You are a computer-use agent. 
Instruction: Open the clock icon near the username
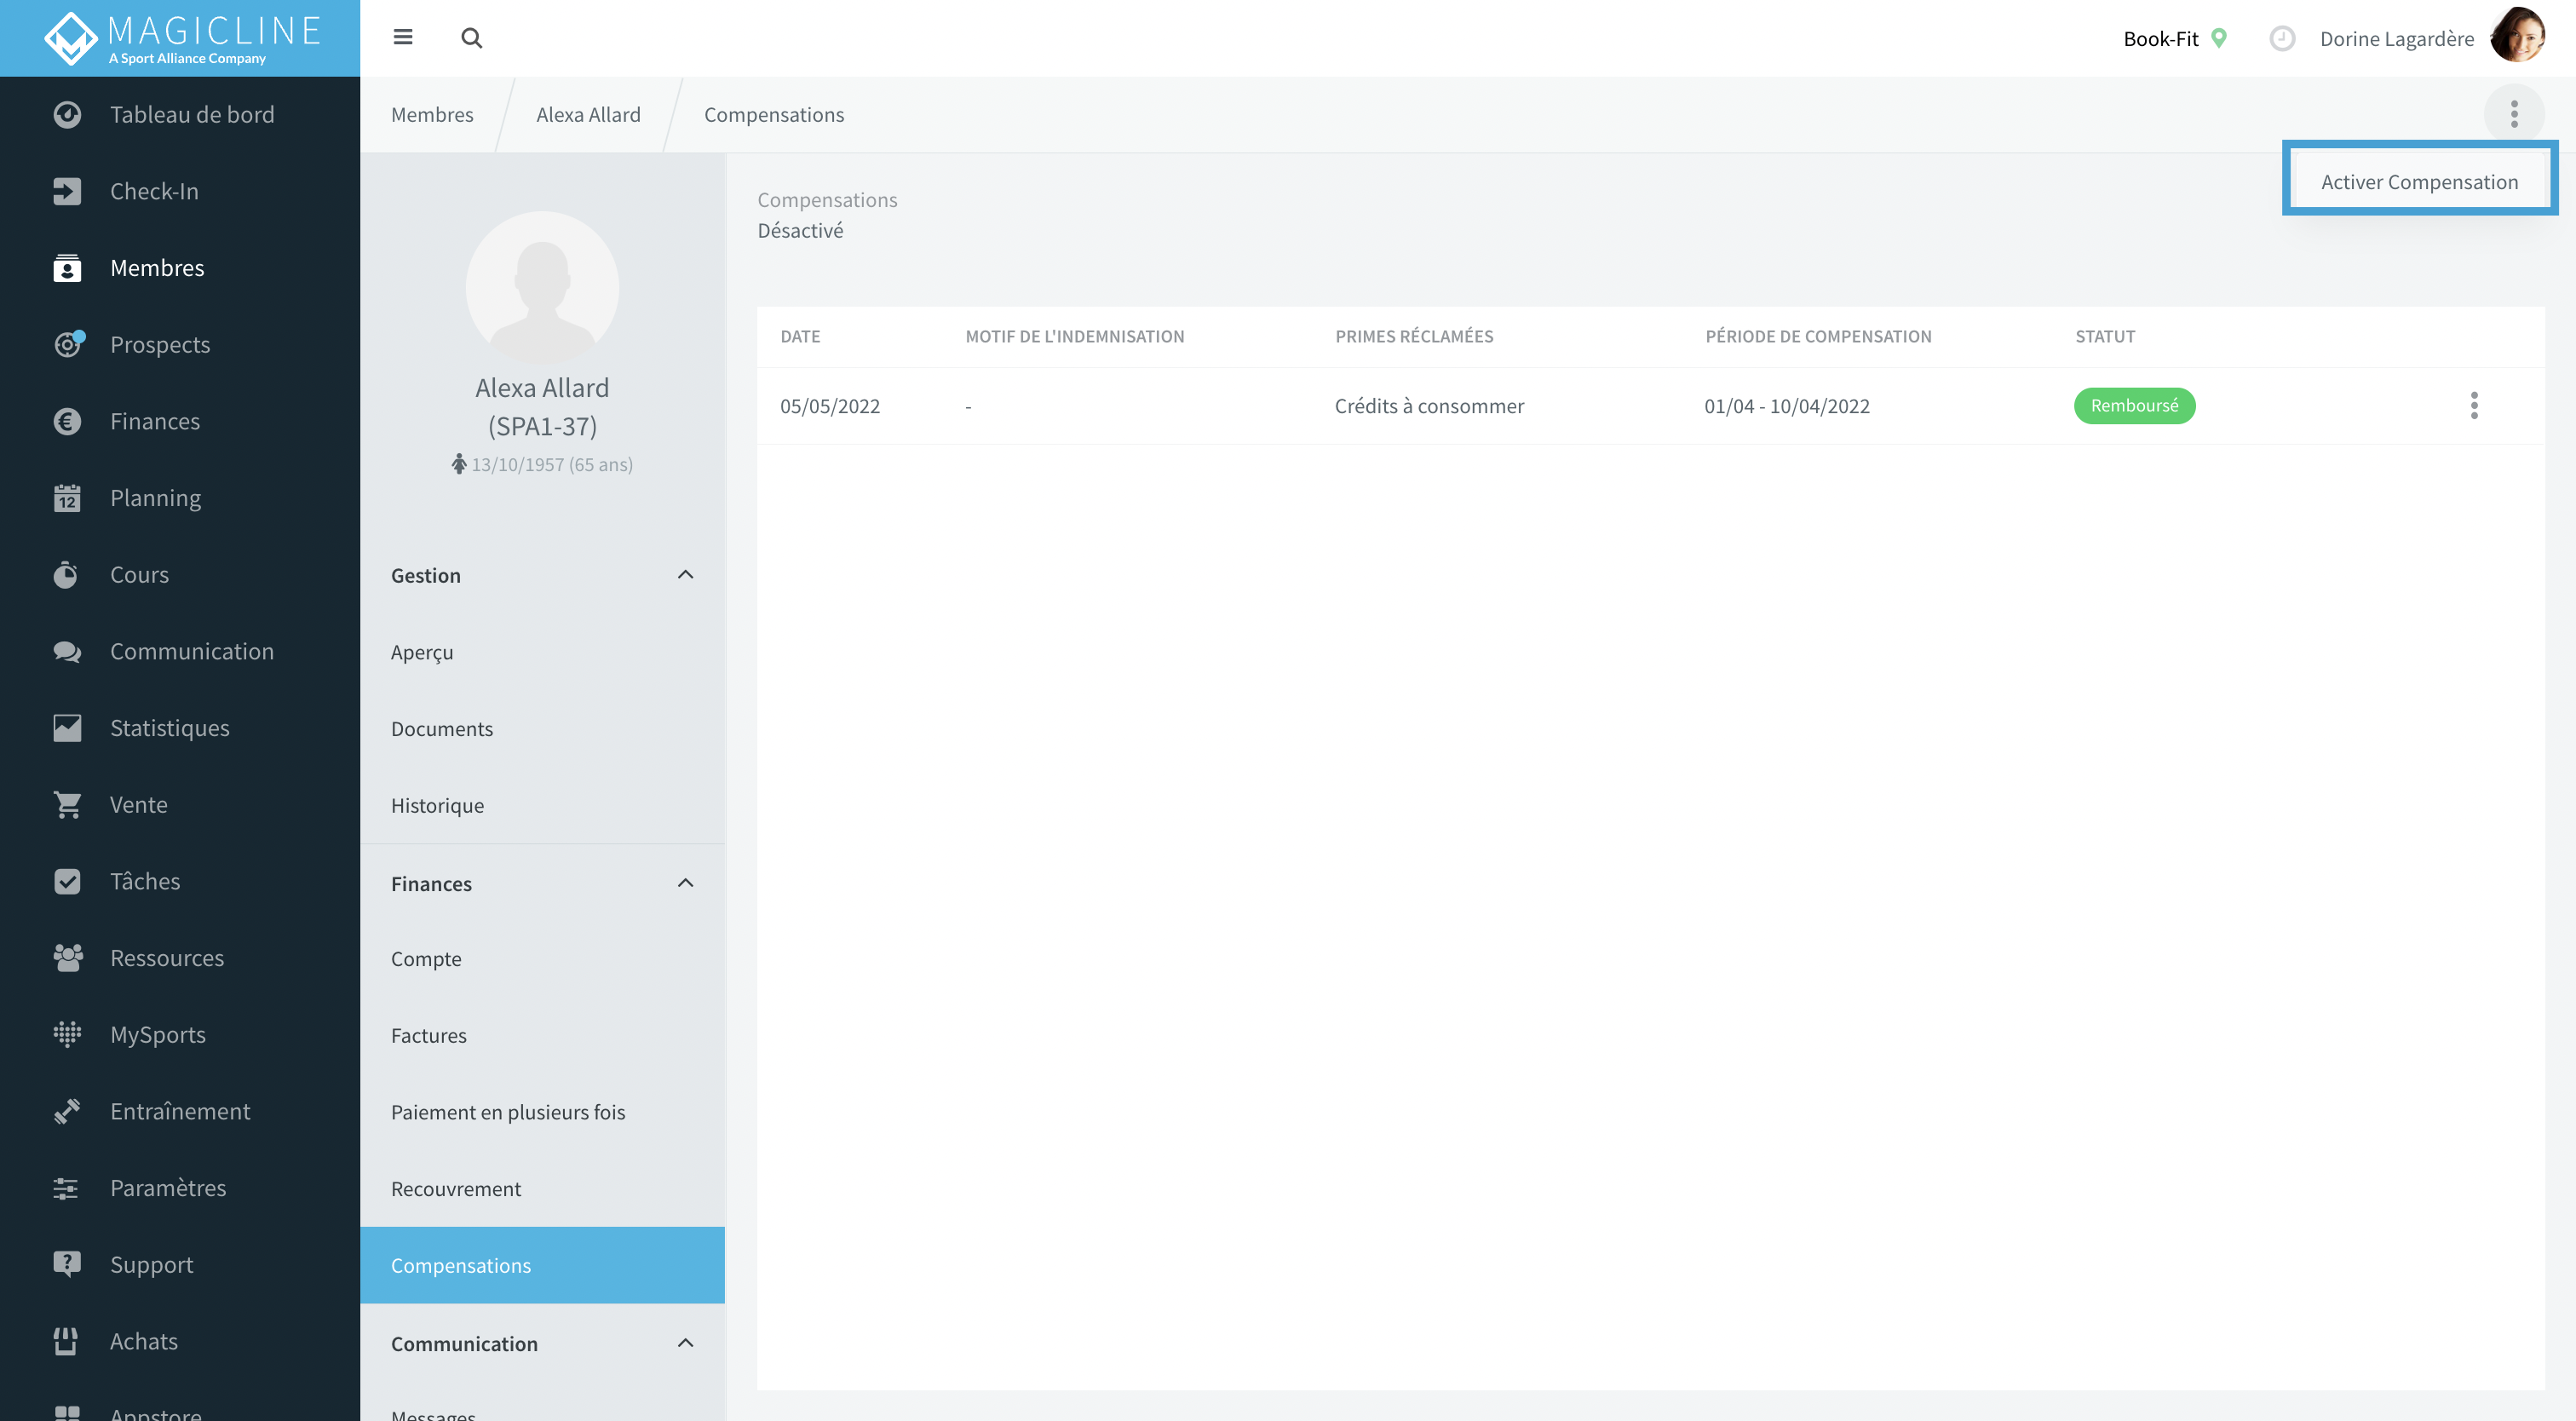(x=2281, y=38)
